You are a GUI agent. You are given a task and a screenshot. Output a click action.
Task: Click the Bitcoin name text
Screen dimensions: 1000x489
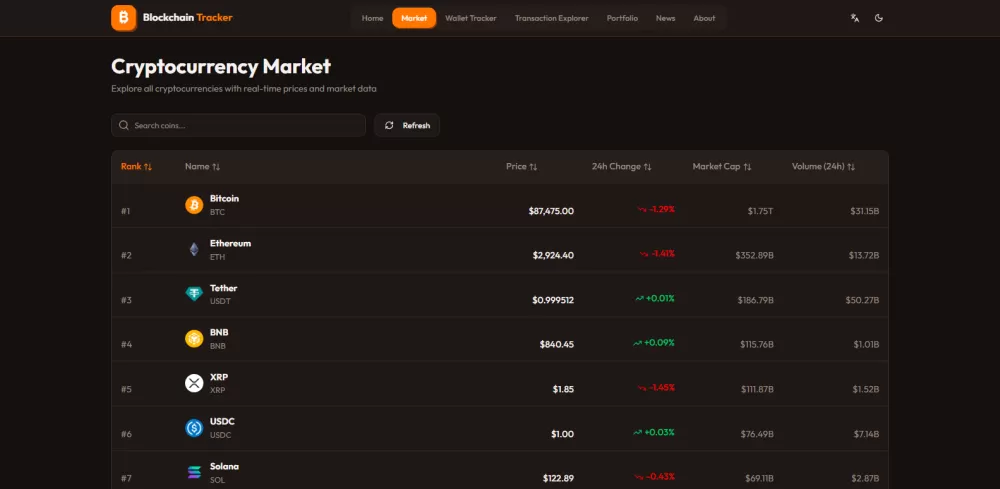click(224, 198)
